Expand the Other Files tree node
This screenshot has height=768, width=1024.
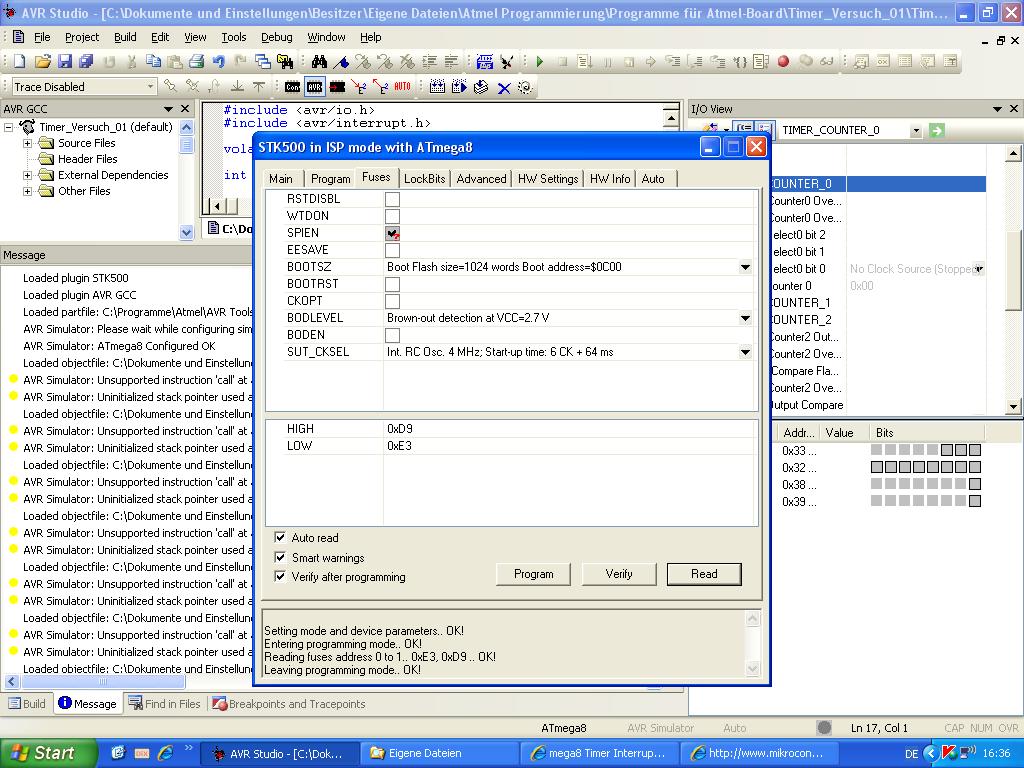27,191
